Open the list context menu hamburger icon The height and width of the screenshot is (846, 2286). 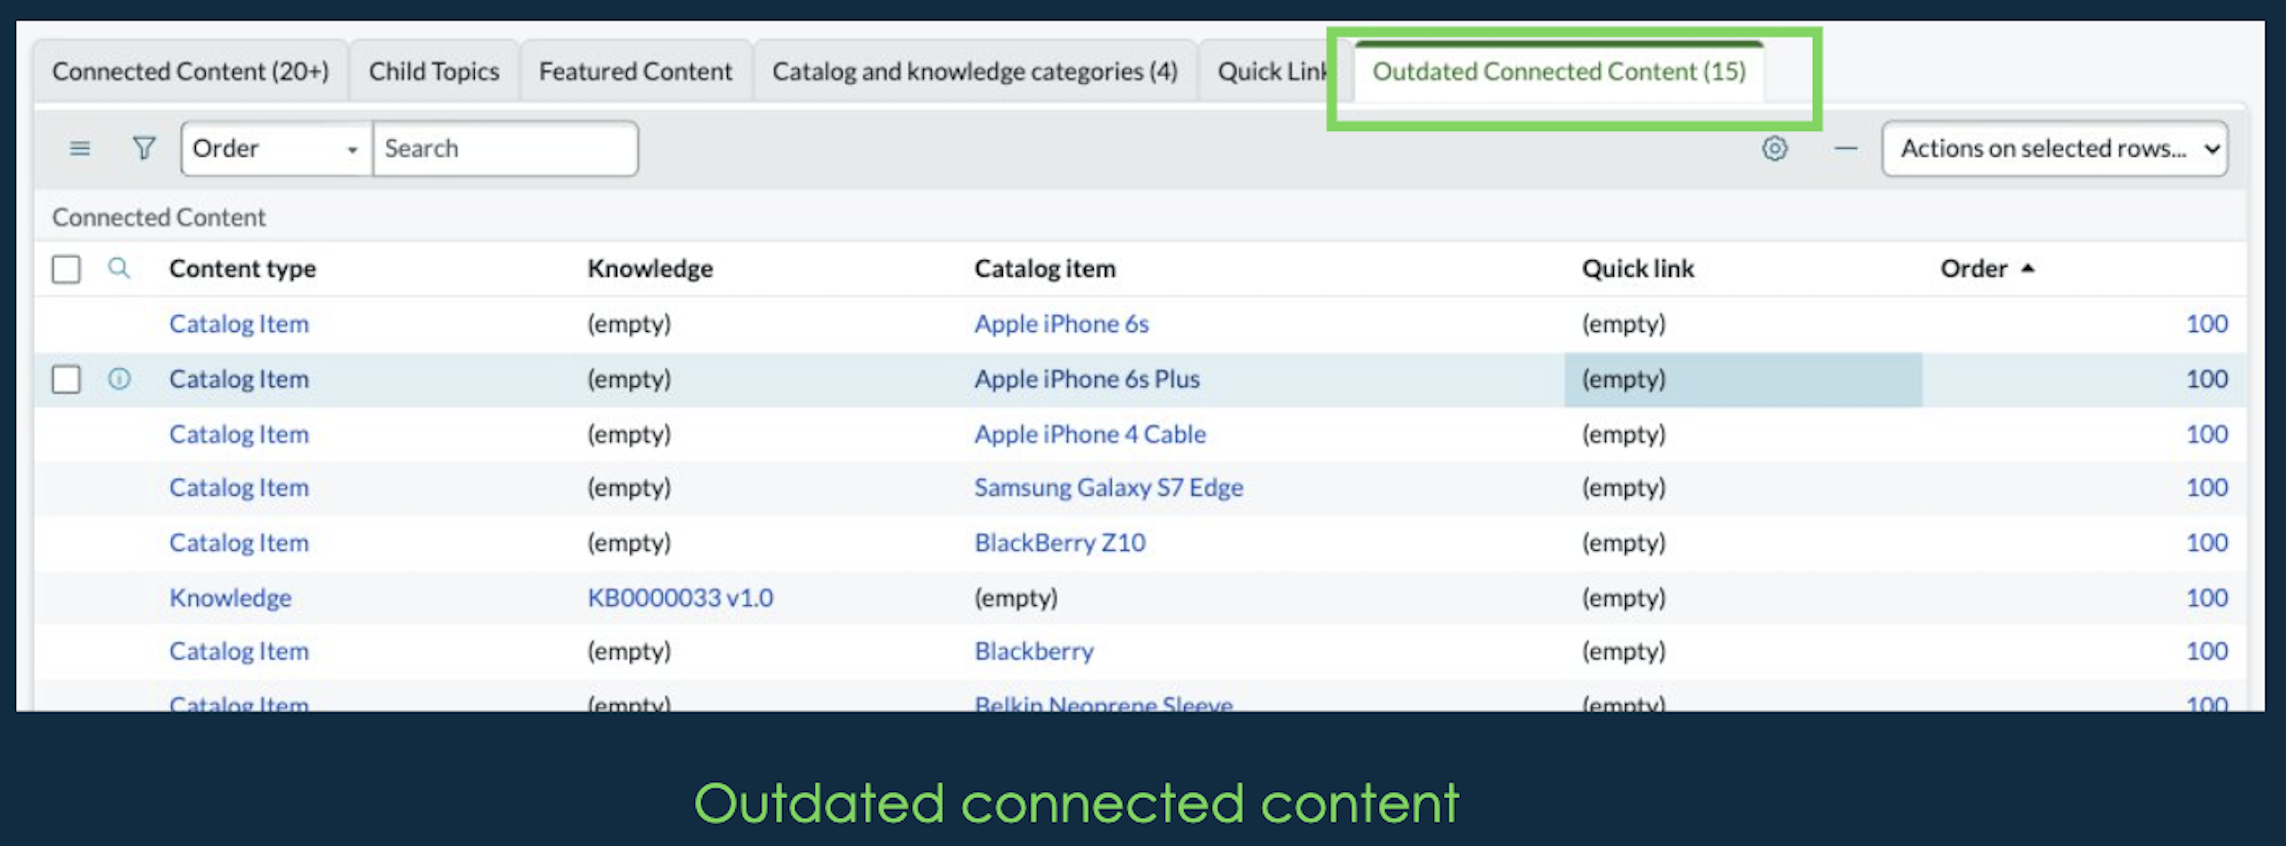[80, 149]
